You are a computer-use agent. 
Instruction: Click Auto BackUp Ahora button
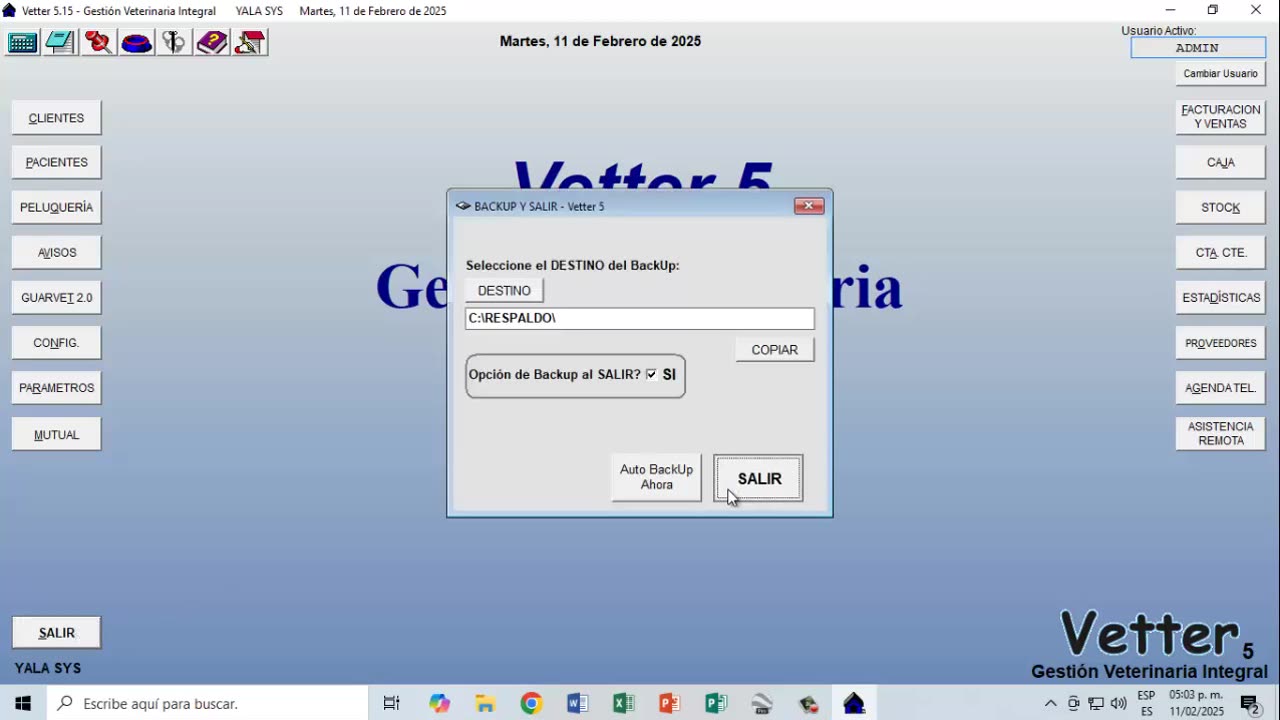click(x=656, y=477)
